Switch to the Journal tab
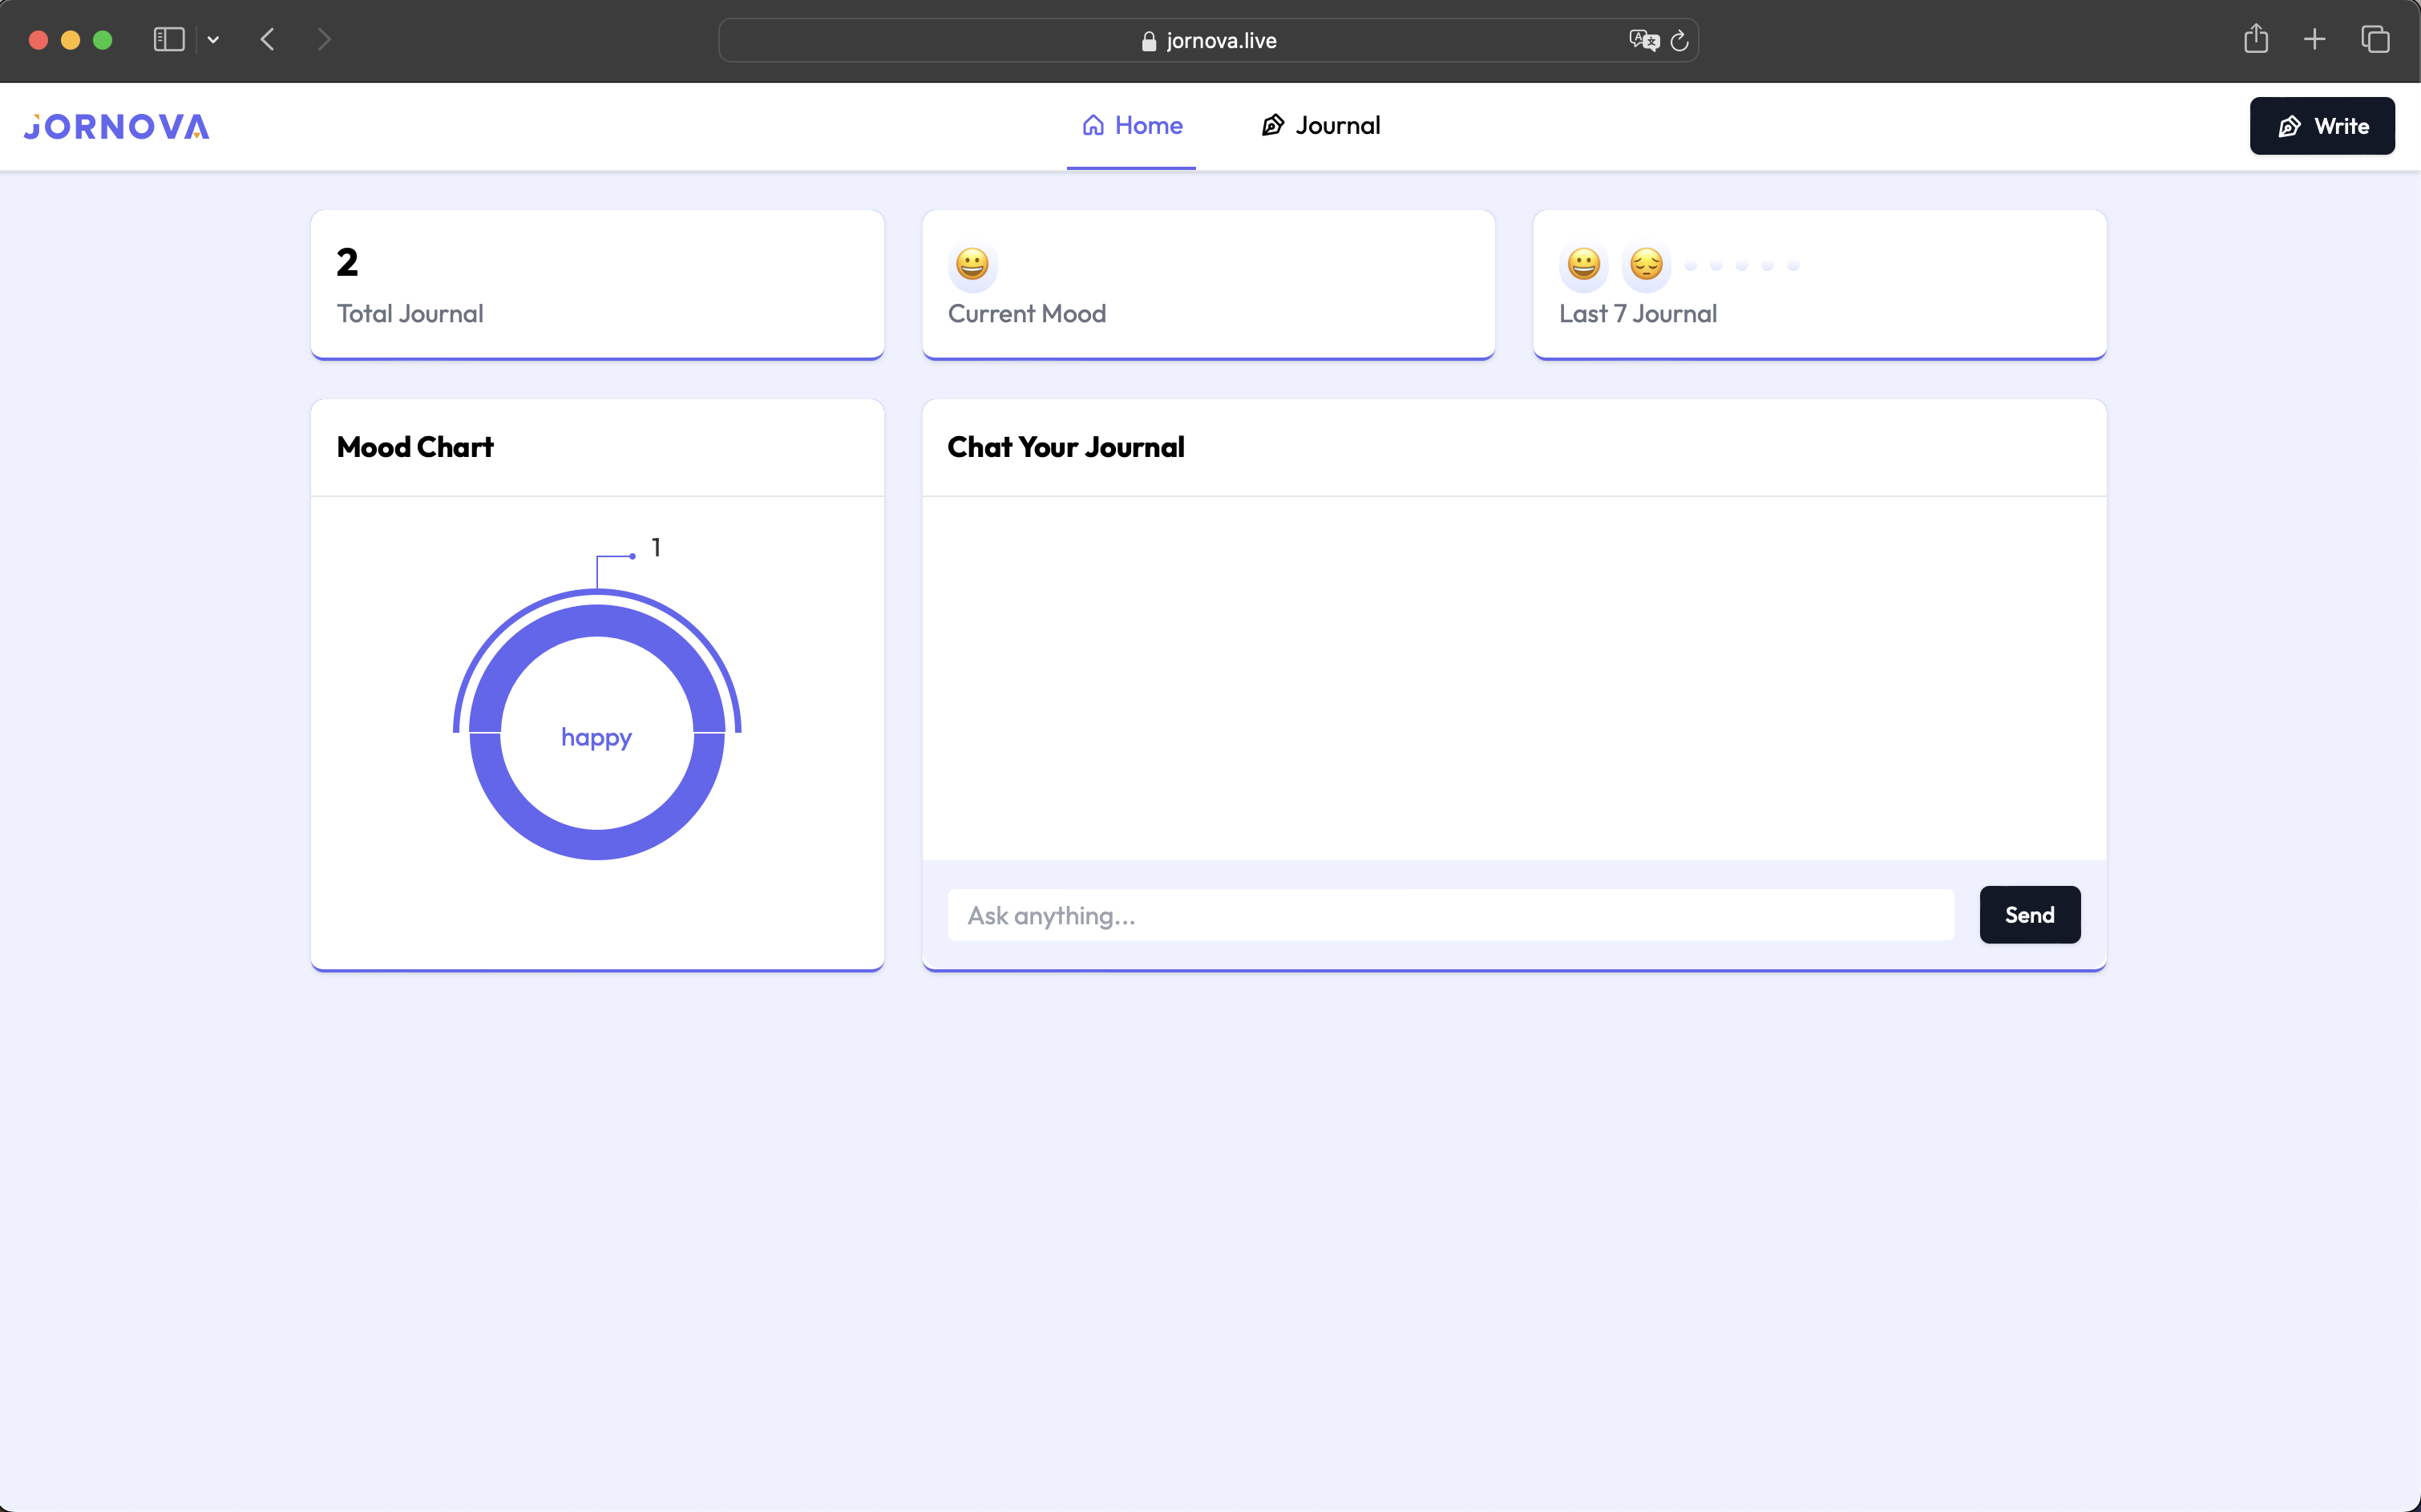Viewport: 2421px width, 1512px height. pos(1320,126)
